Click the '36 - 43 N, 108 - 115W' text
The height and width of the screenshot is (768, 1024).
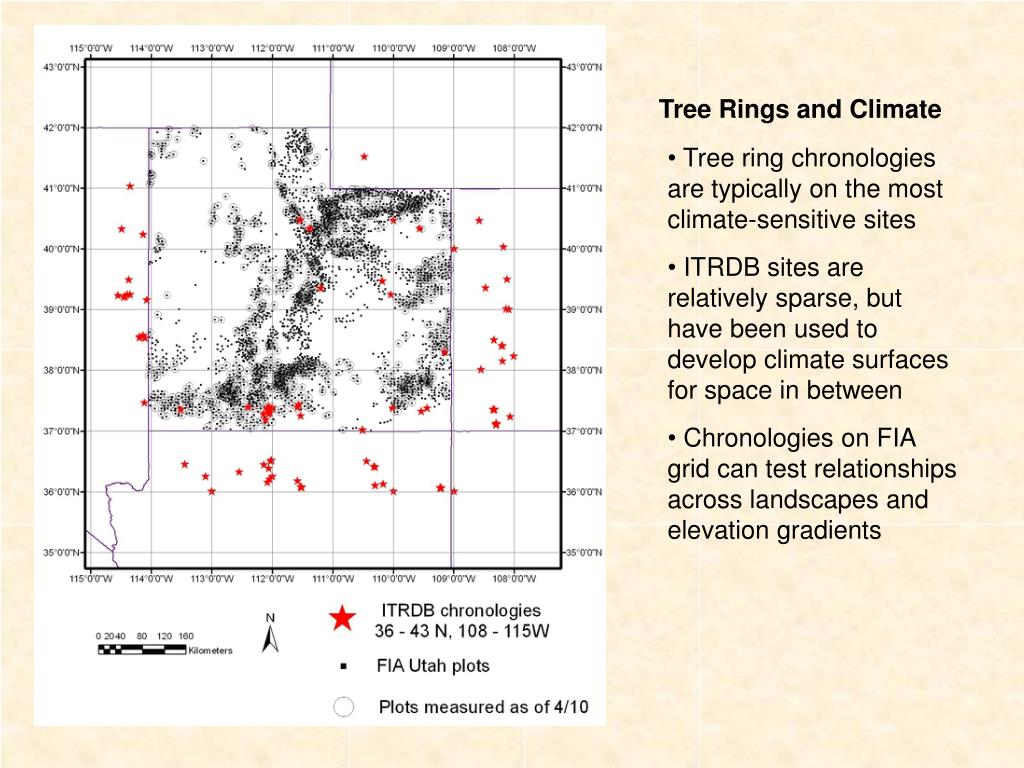click(462, 631)
